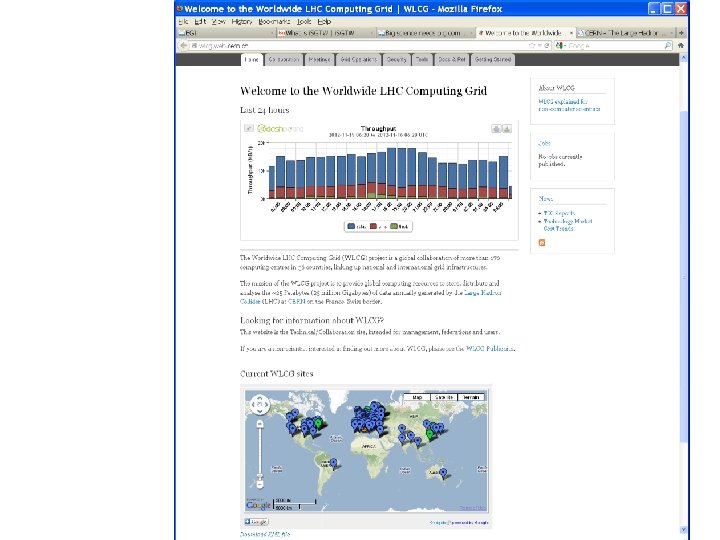Open Technology Market Cost Trends link

[x=568, y=225]
